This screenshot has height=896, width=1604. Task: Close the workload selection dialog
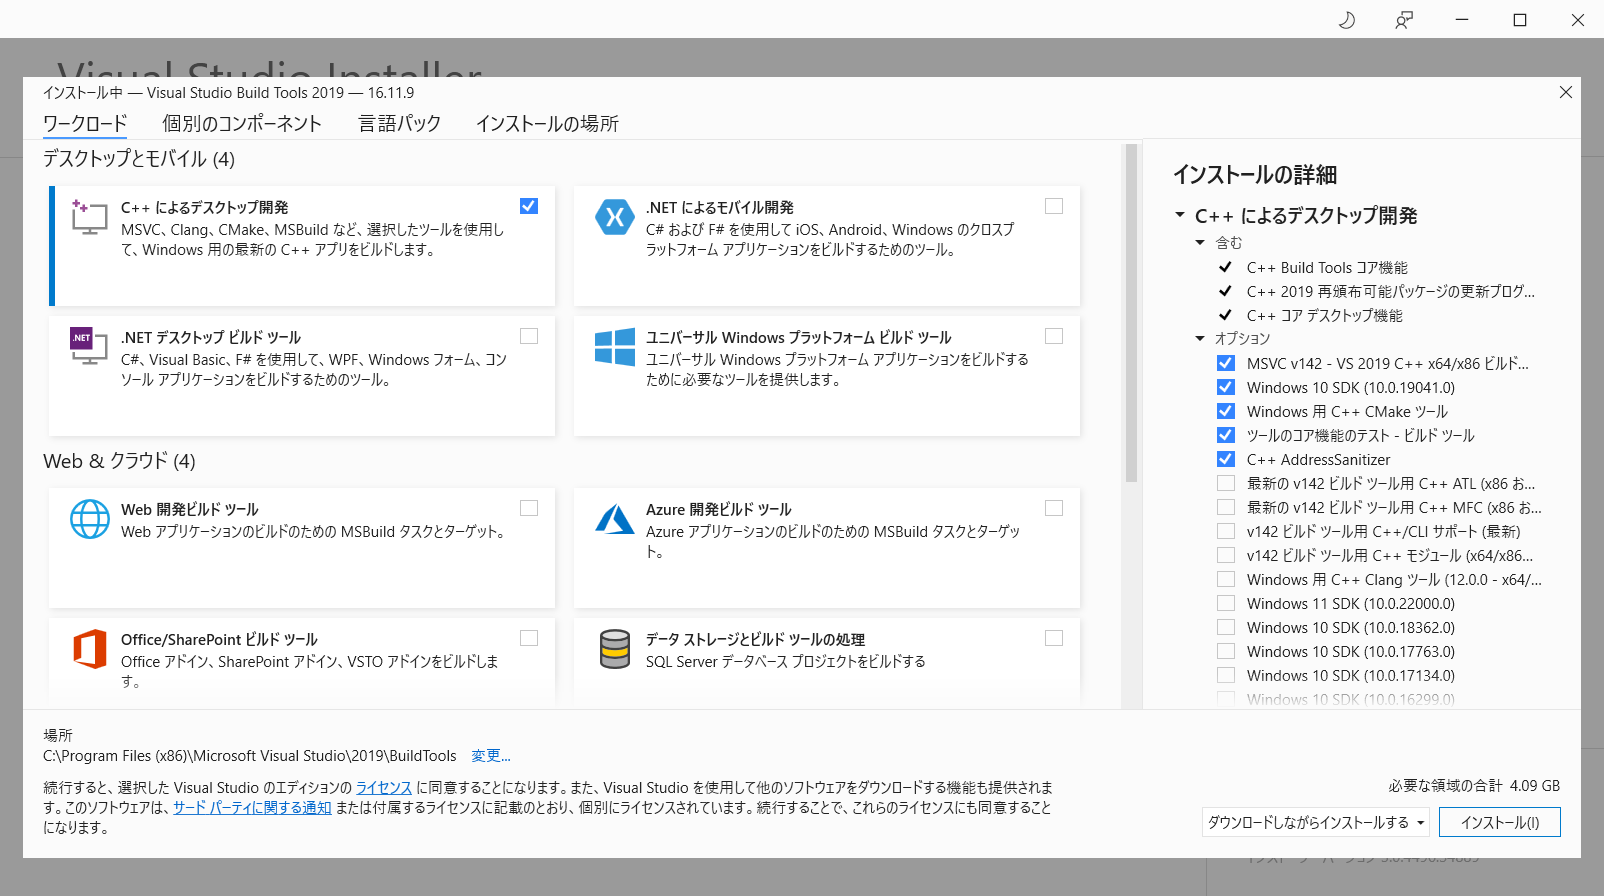[x=1566, y=92]
